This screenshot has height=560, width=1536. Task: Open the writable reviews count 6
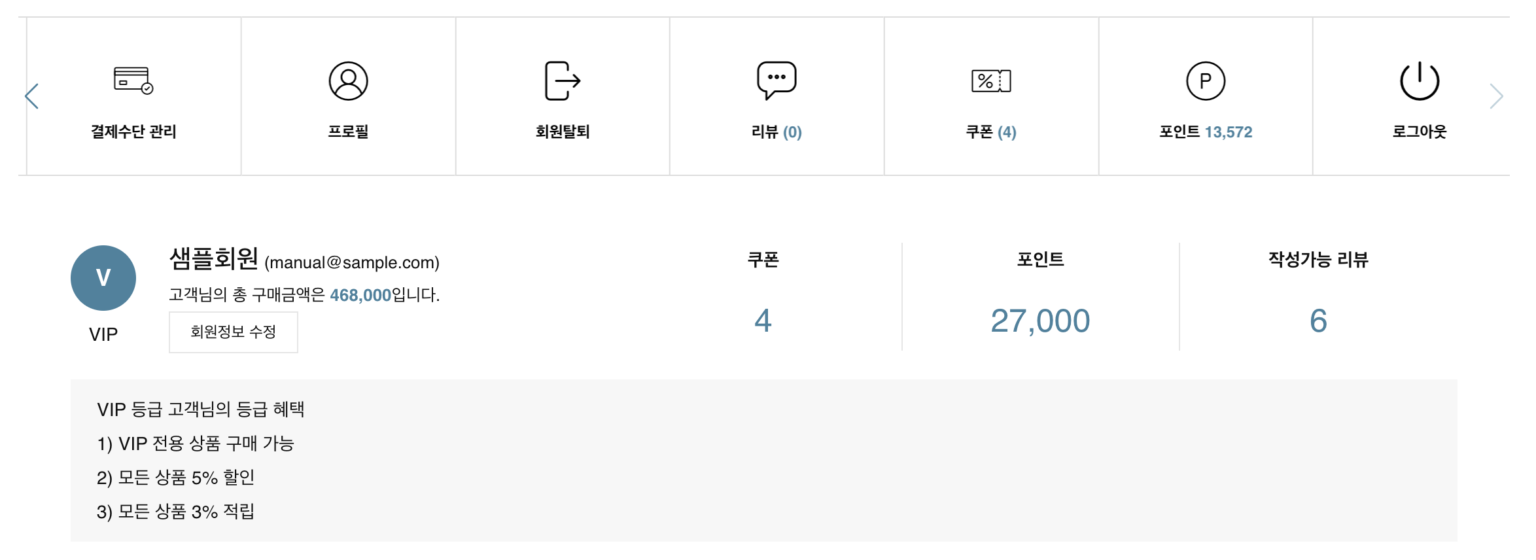pyautogui.click(x=1318, y=321)
